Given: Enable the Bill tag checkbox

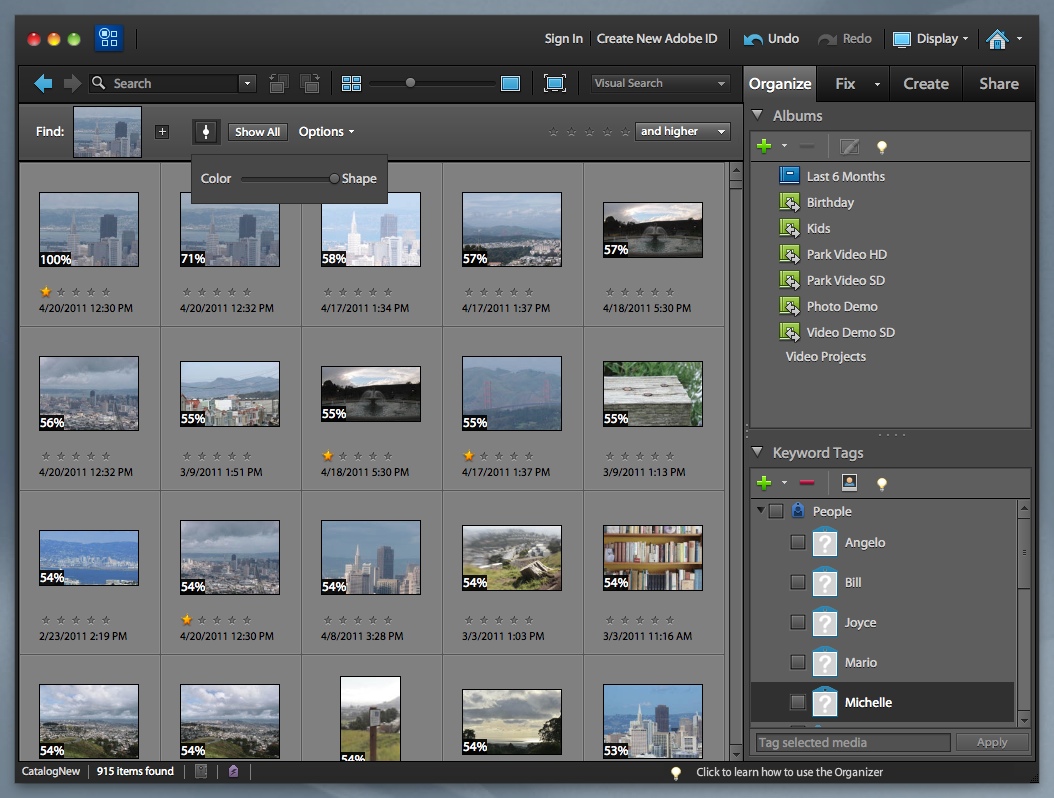Looking at the screenshot, I should [797, 582].
